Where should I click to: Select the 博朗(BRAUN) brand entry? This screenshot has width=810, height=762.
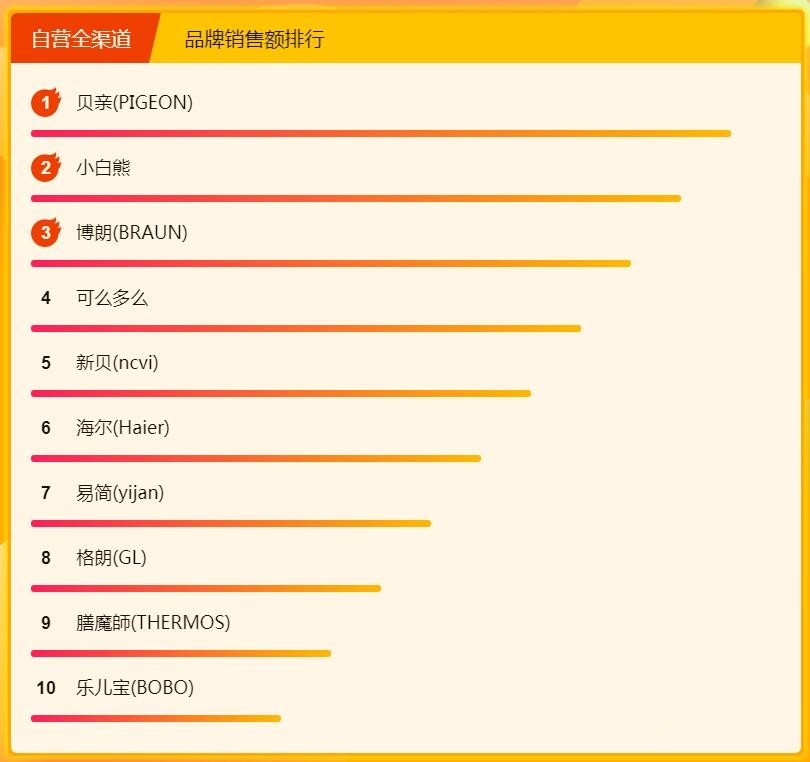pyautogui.click(x=132, y=232)
